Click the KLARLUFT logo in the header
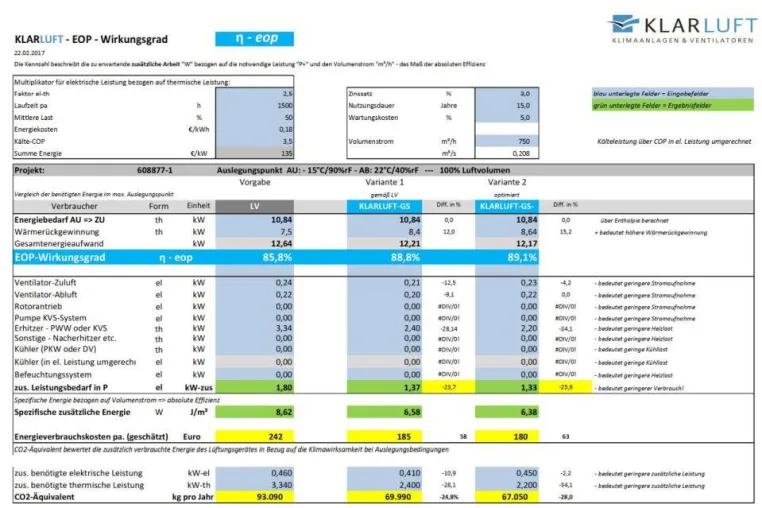Viewport: 762px width, 508px height. click(x=682, y=29)
